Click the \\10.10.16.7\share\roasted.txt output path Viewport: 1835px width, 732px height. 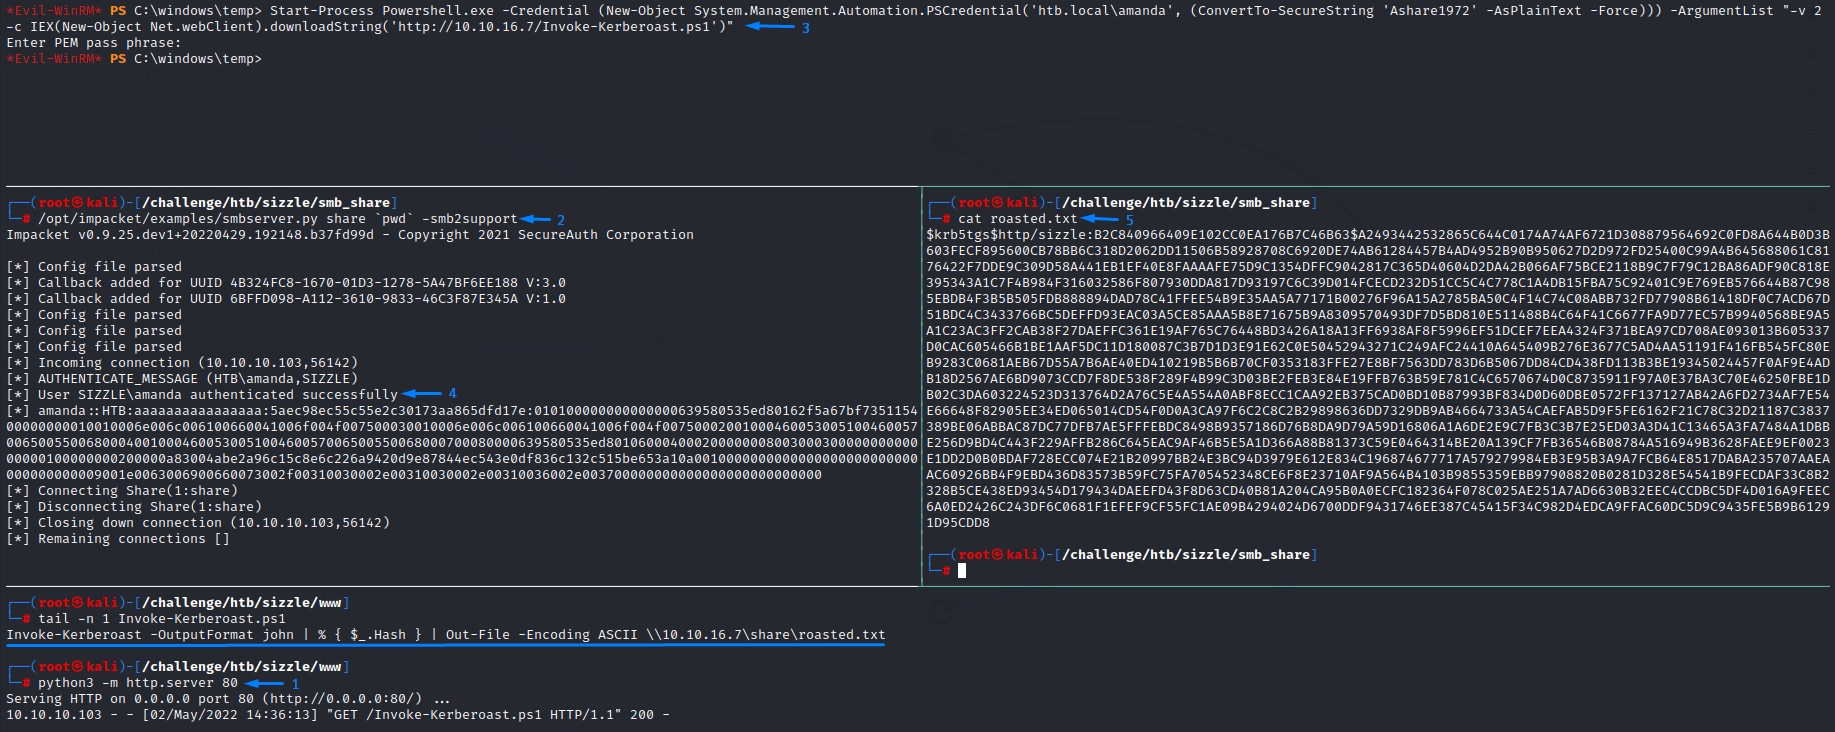pos(766,635)
